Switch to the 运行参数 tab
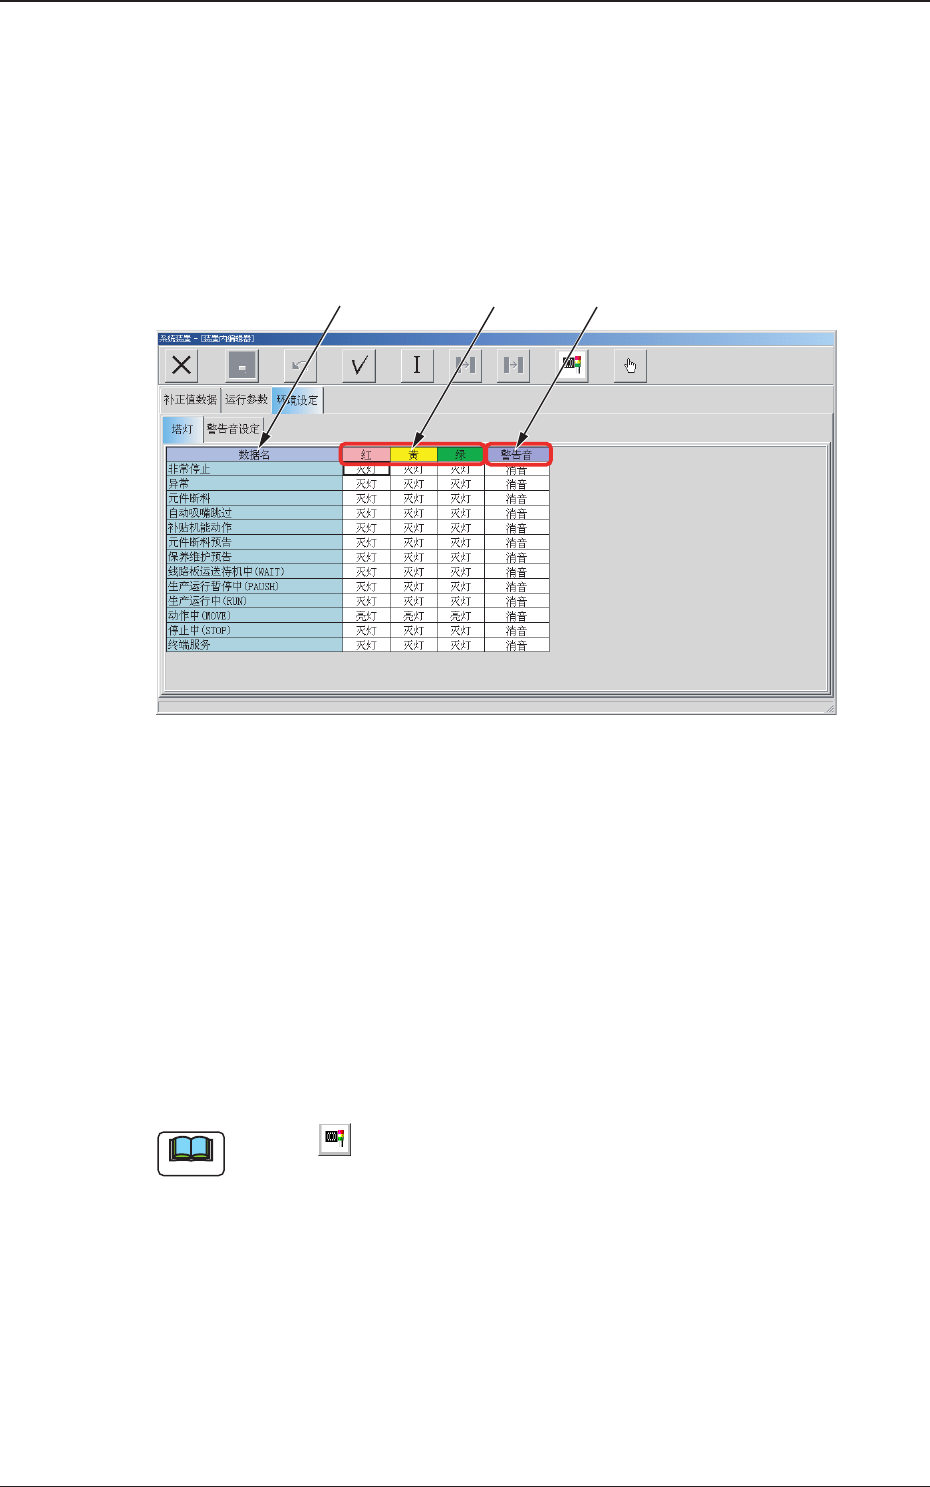 (246, 400)
